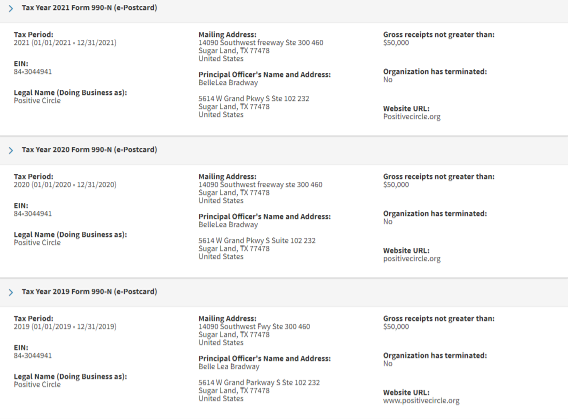Click the BelleLea Bradway name in 2021 section
Screen dimensions: 568x419
228,83
